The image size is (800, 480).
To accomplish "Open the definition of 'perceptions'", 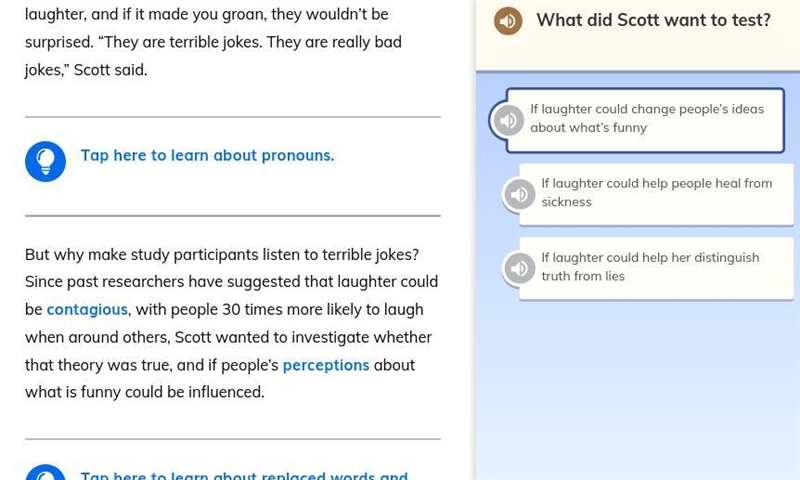I will (x=326, y=365).
